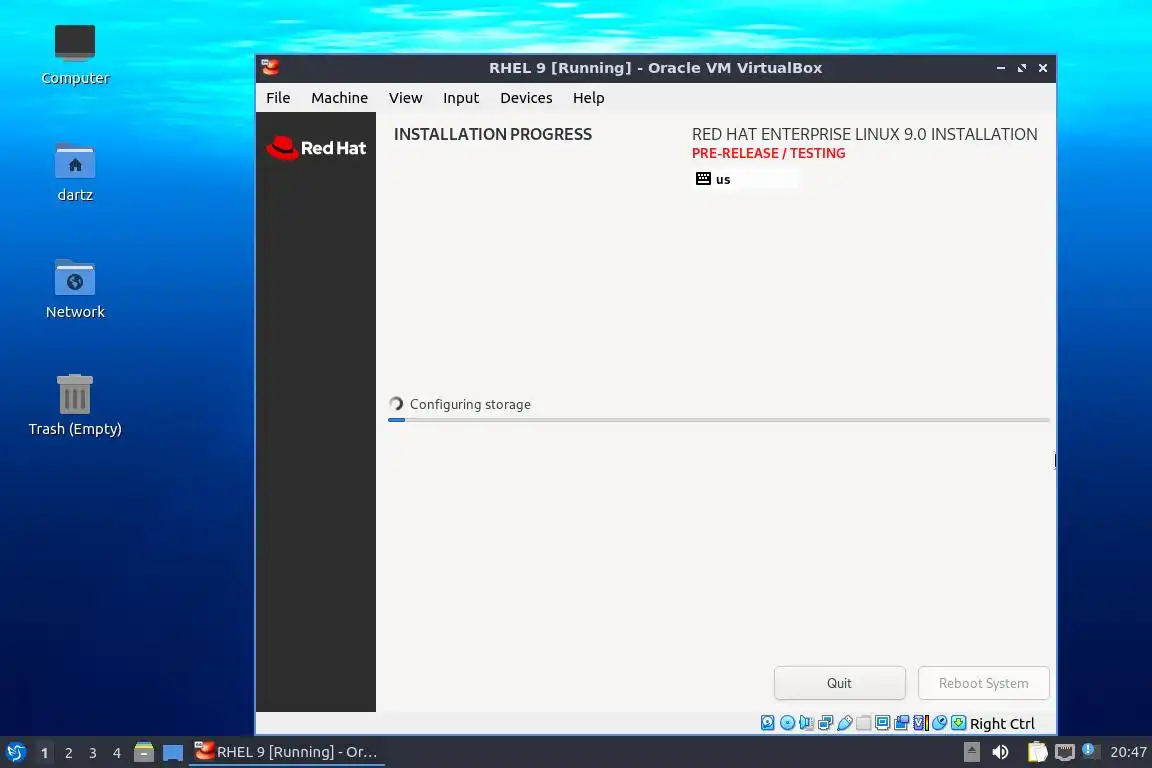Click the USB devices indicator icon
Viewport: 1152px width, 768px height.
844,723
